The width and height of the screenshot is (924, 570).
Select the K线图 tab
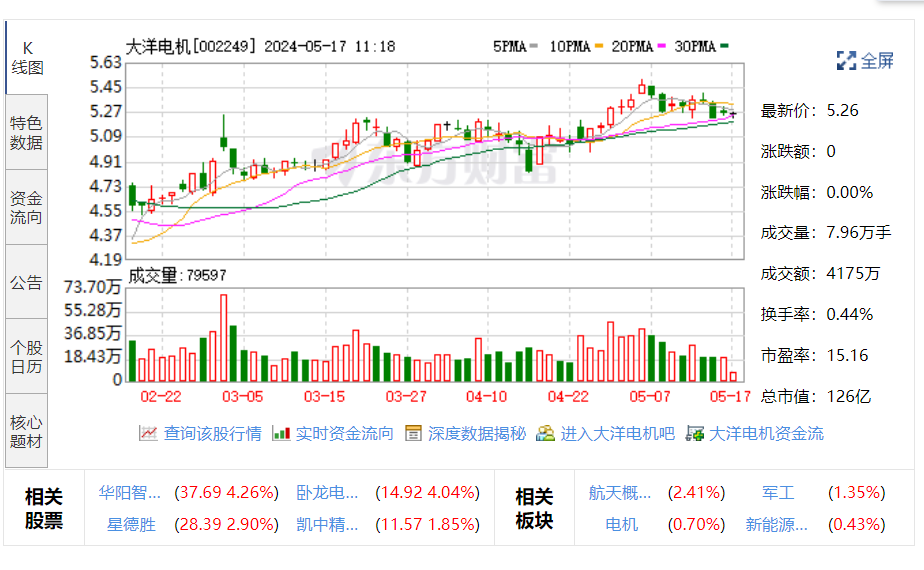pos(27,58)
